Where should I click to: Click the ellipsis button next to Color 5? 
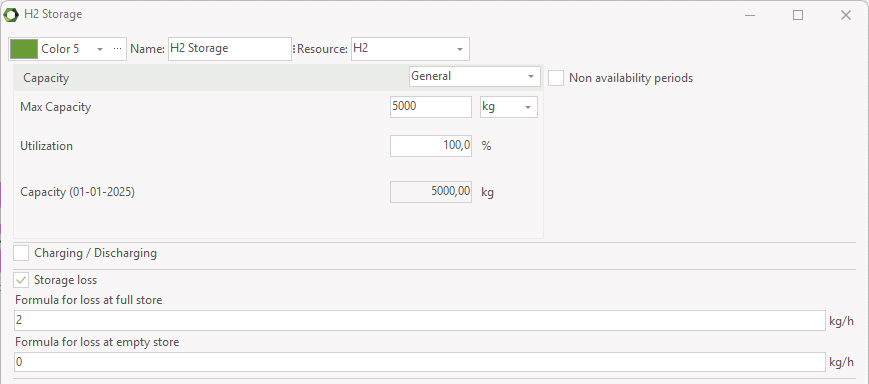coord(117,49)
